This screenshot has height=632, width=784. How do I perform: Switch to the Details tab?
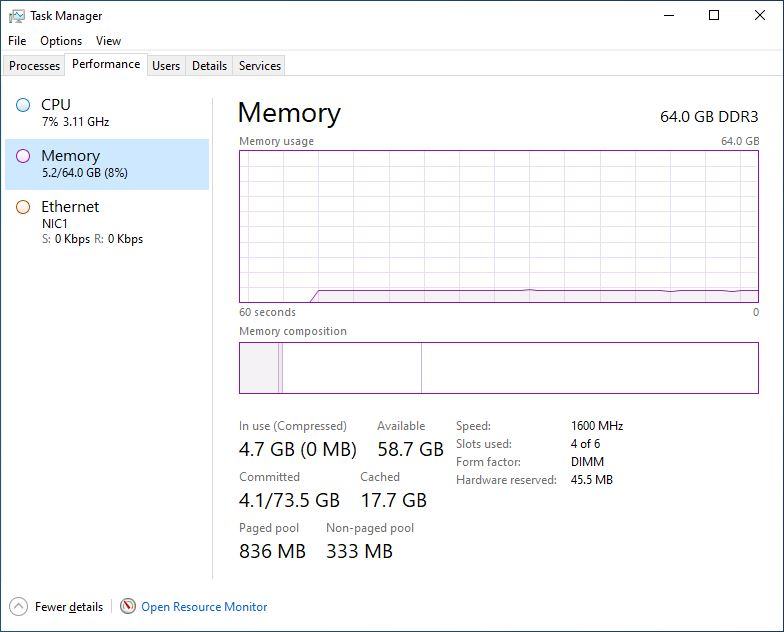click(x=209, y=66)
